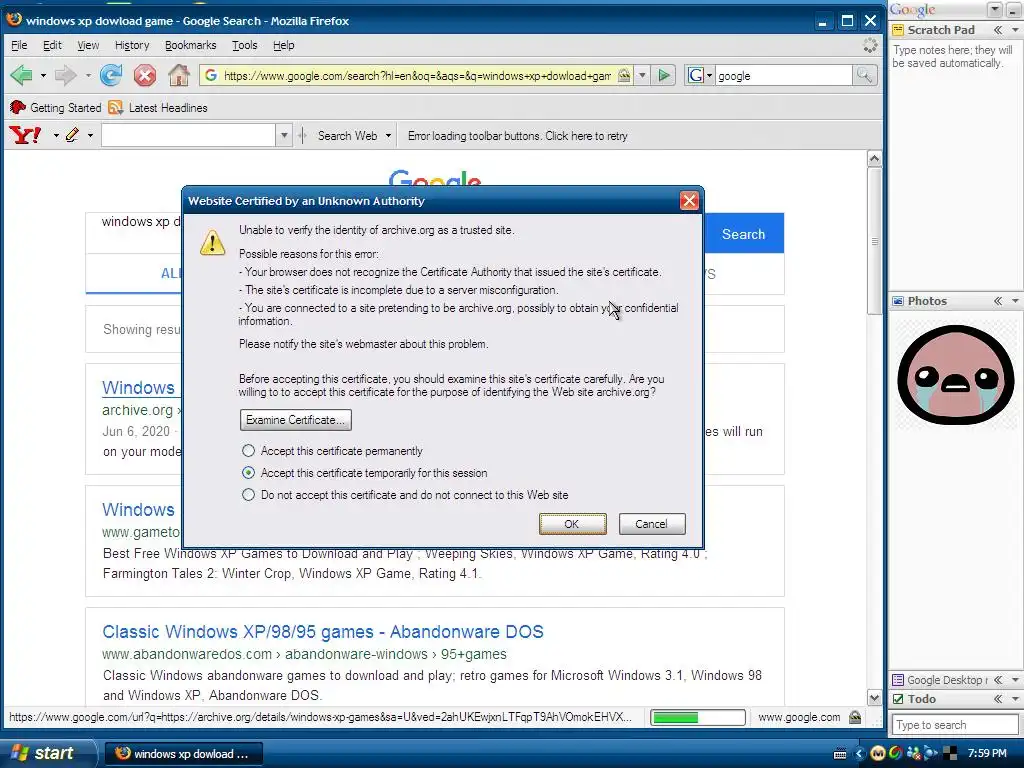Screen dimensions: 1024x768
Task: Click the Yahoo toolbar pencil icon
Action: pyautogui.click(x=72, y=135)
